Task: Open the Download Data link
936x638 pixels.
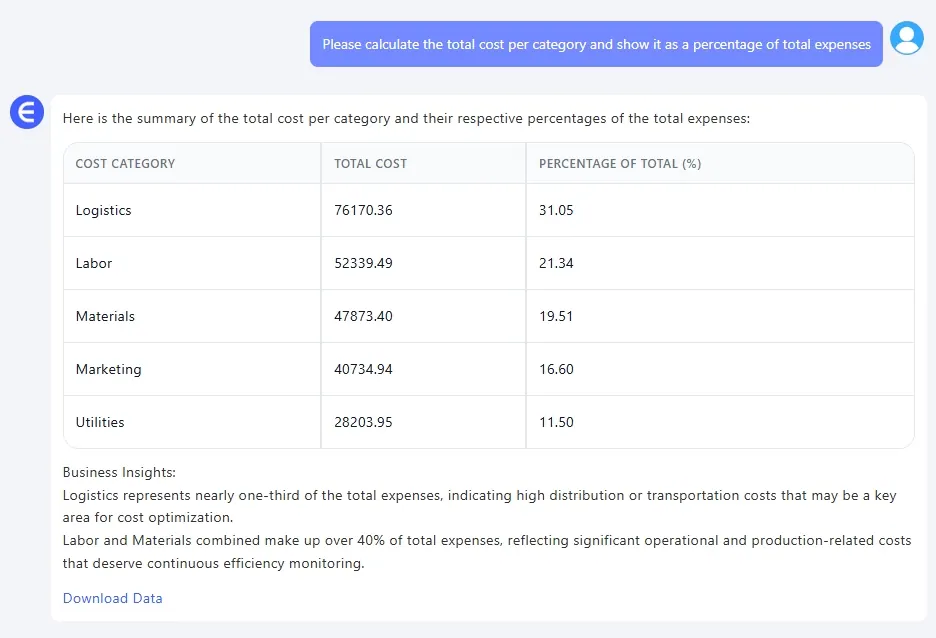Action: 112,598
